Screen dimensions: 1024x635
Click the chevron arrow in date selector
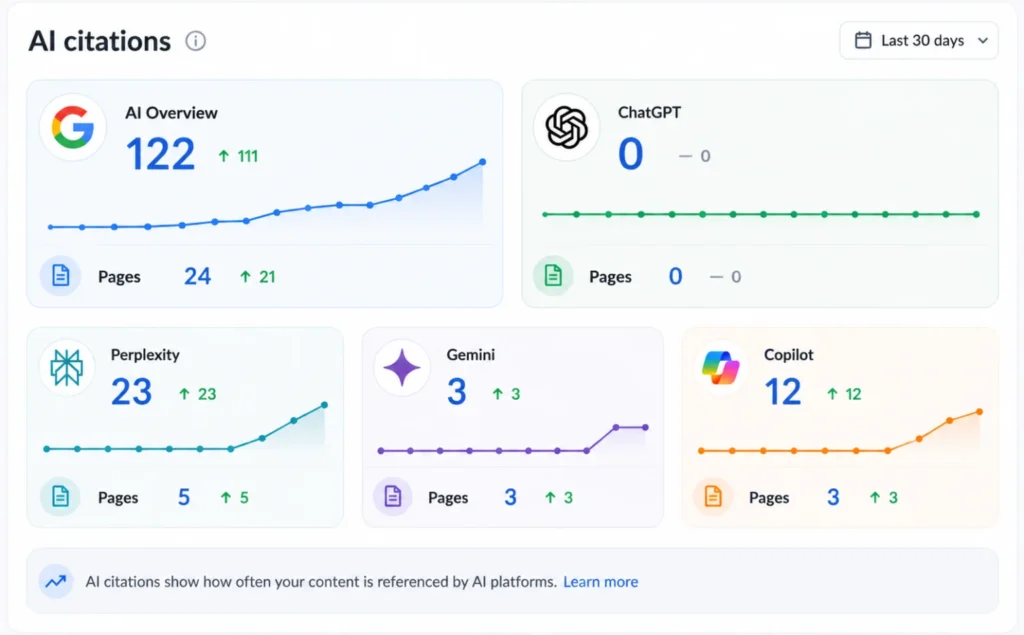tap(982, 41)
